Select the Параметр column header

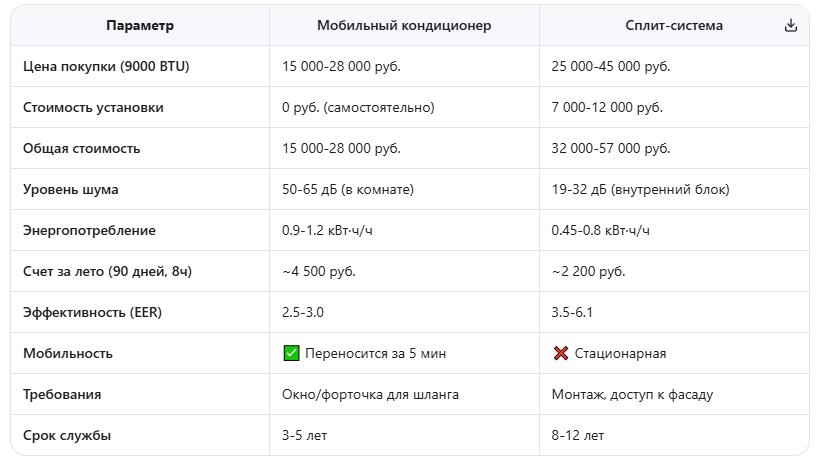pos(140,25)
